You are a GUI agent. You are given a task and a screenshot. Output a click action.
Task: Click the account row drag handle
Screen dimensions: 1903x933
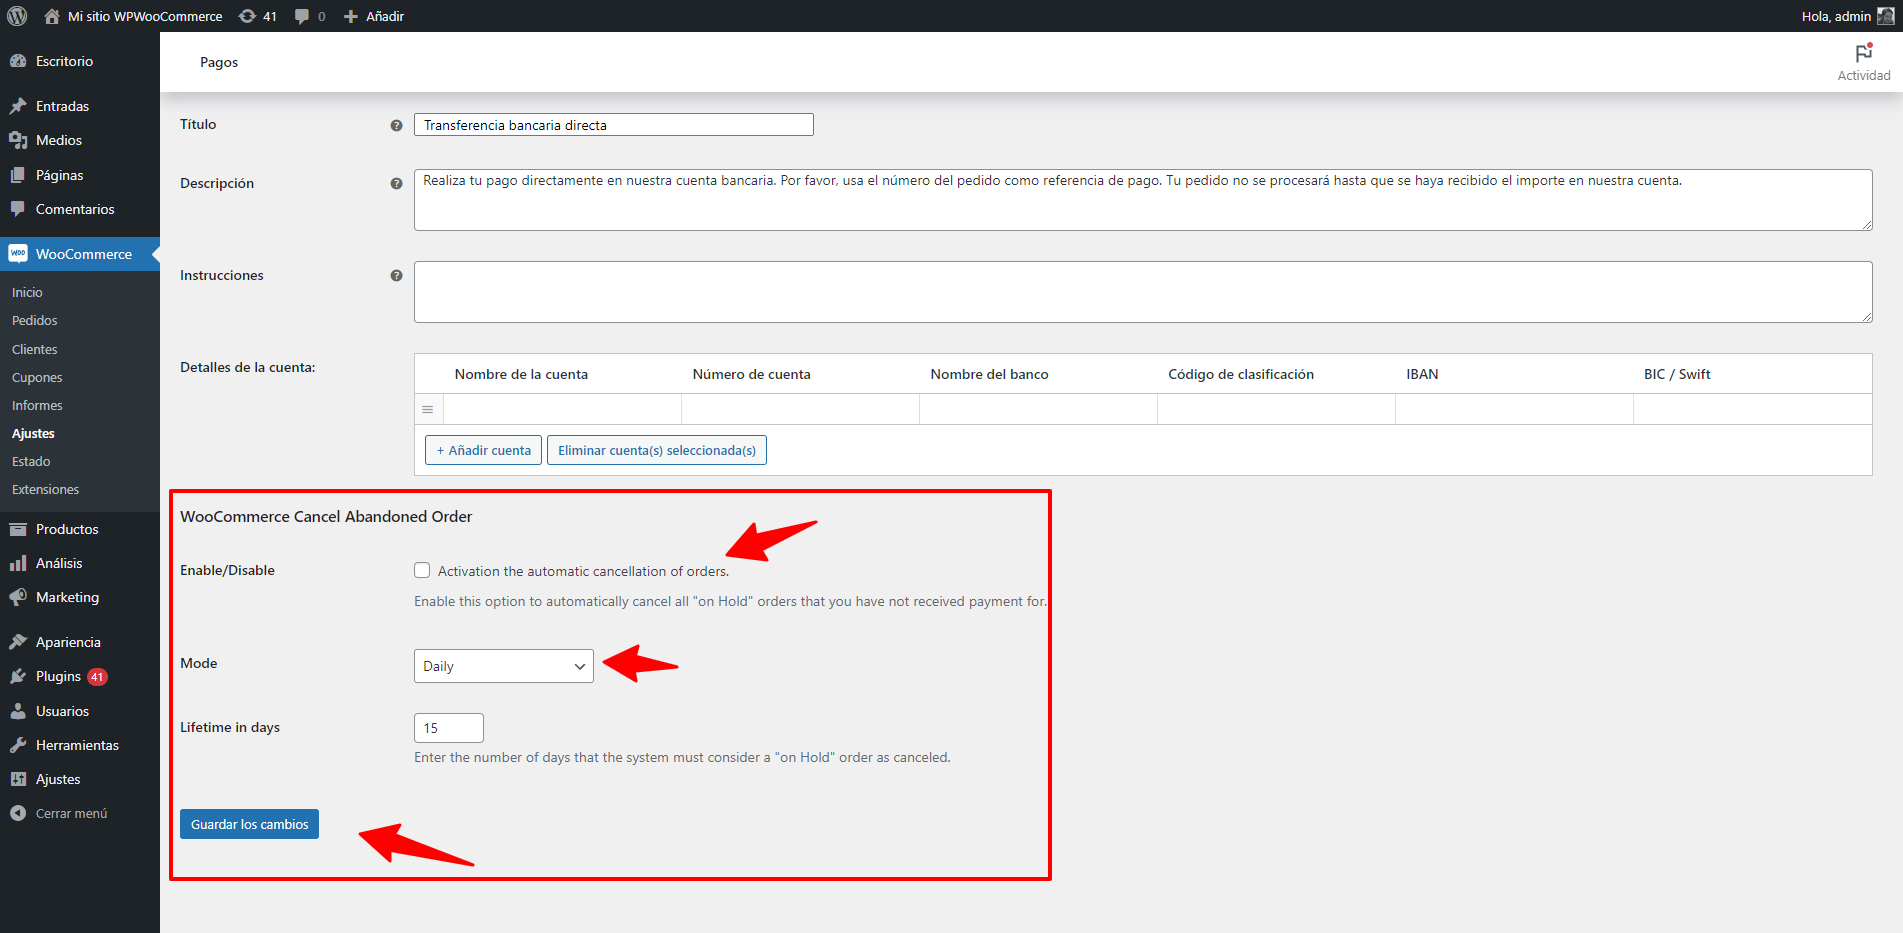428,409
